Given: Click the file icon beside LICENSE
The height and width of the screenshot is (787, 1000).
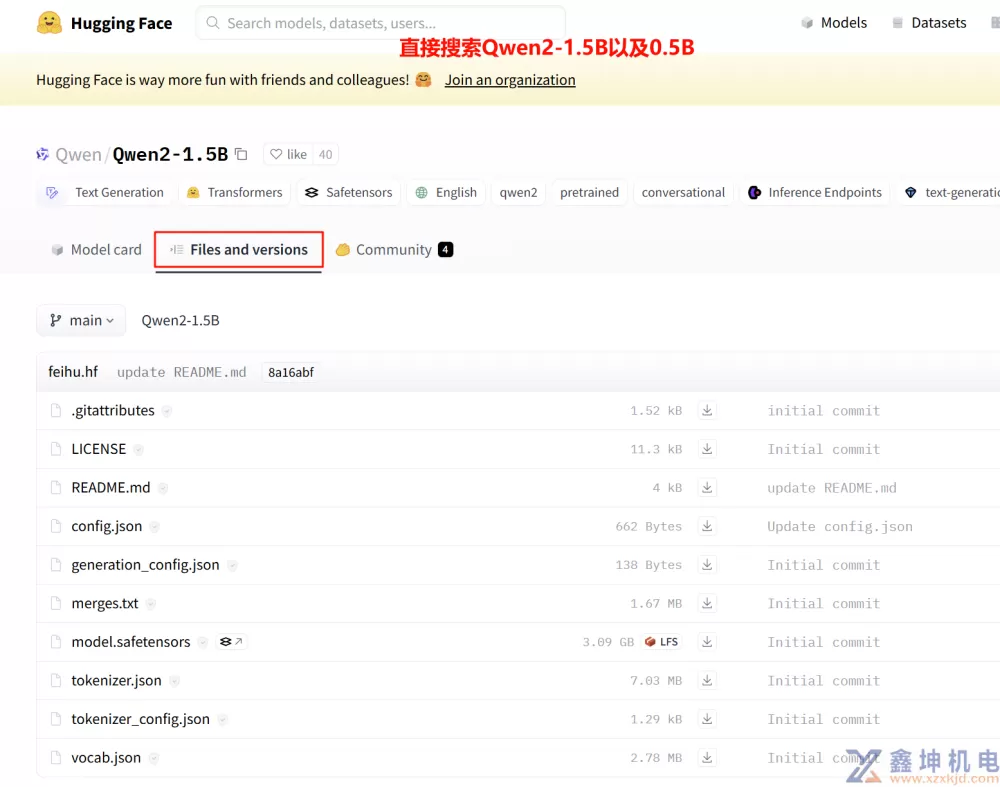Looking at the screenshot, I should pyautogui.click(x=56, y=449).
